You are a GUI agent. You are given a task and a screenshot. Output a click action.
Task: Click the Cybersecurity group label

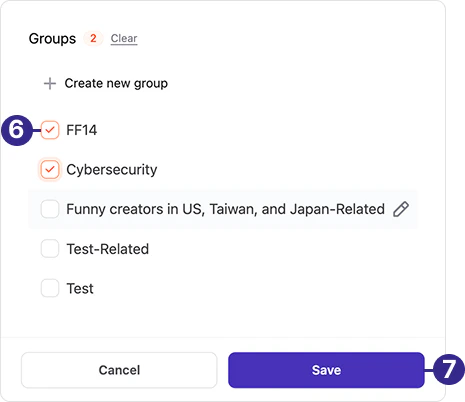tap(112, 170)
